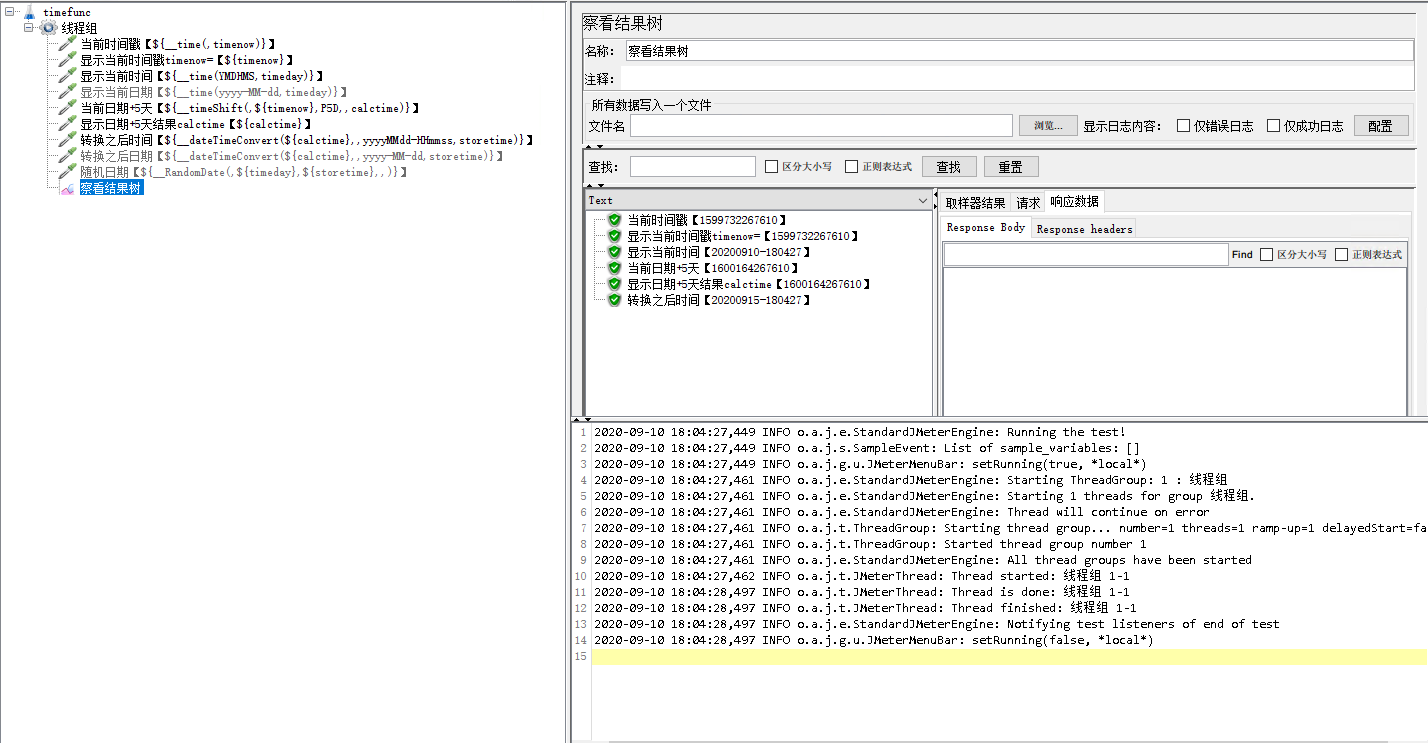This screenshot has width=1428, height=743.
Task: Click the sampler icon beside 随机日期
Action: point(67,172)
